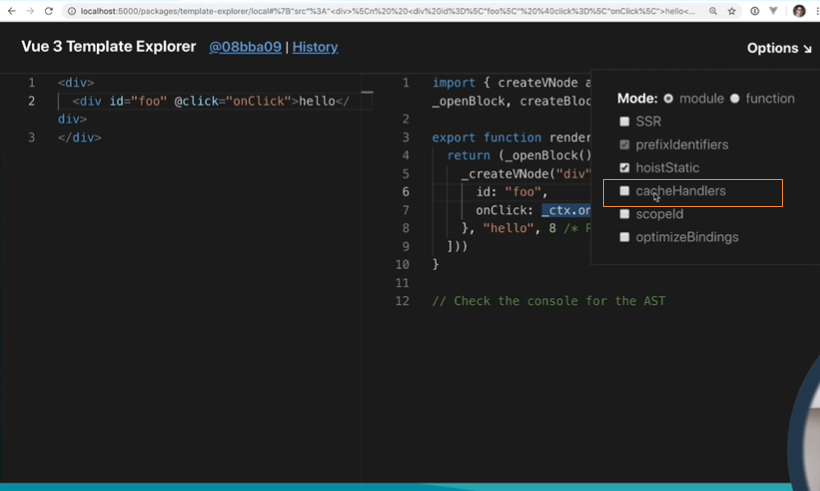Click line number 2 in template gutter
The image size is (820, 491).
pyautogui.click(x=32, y=101)
